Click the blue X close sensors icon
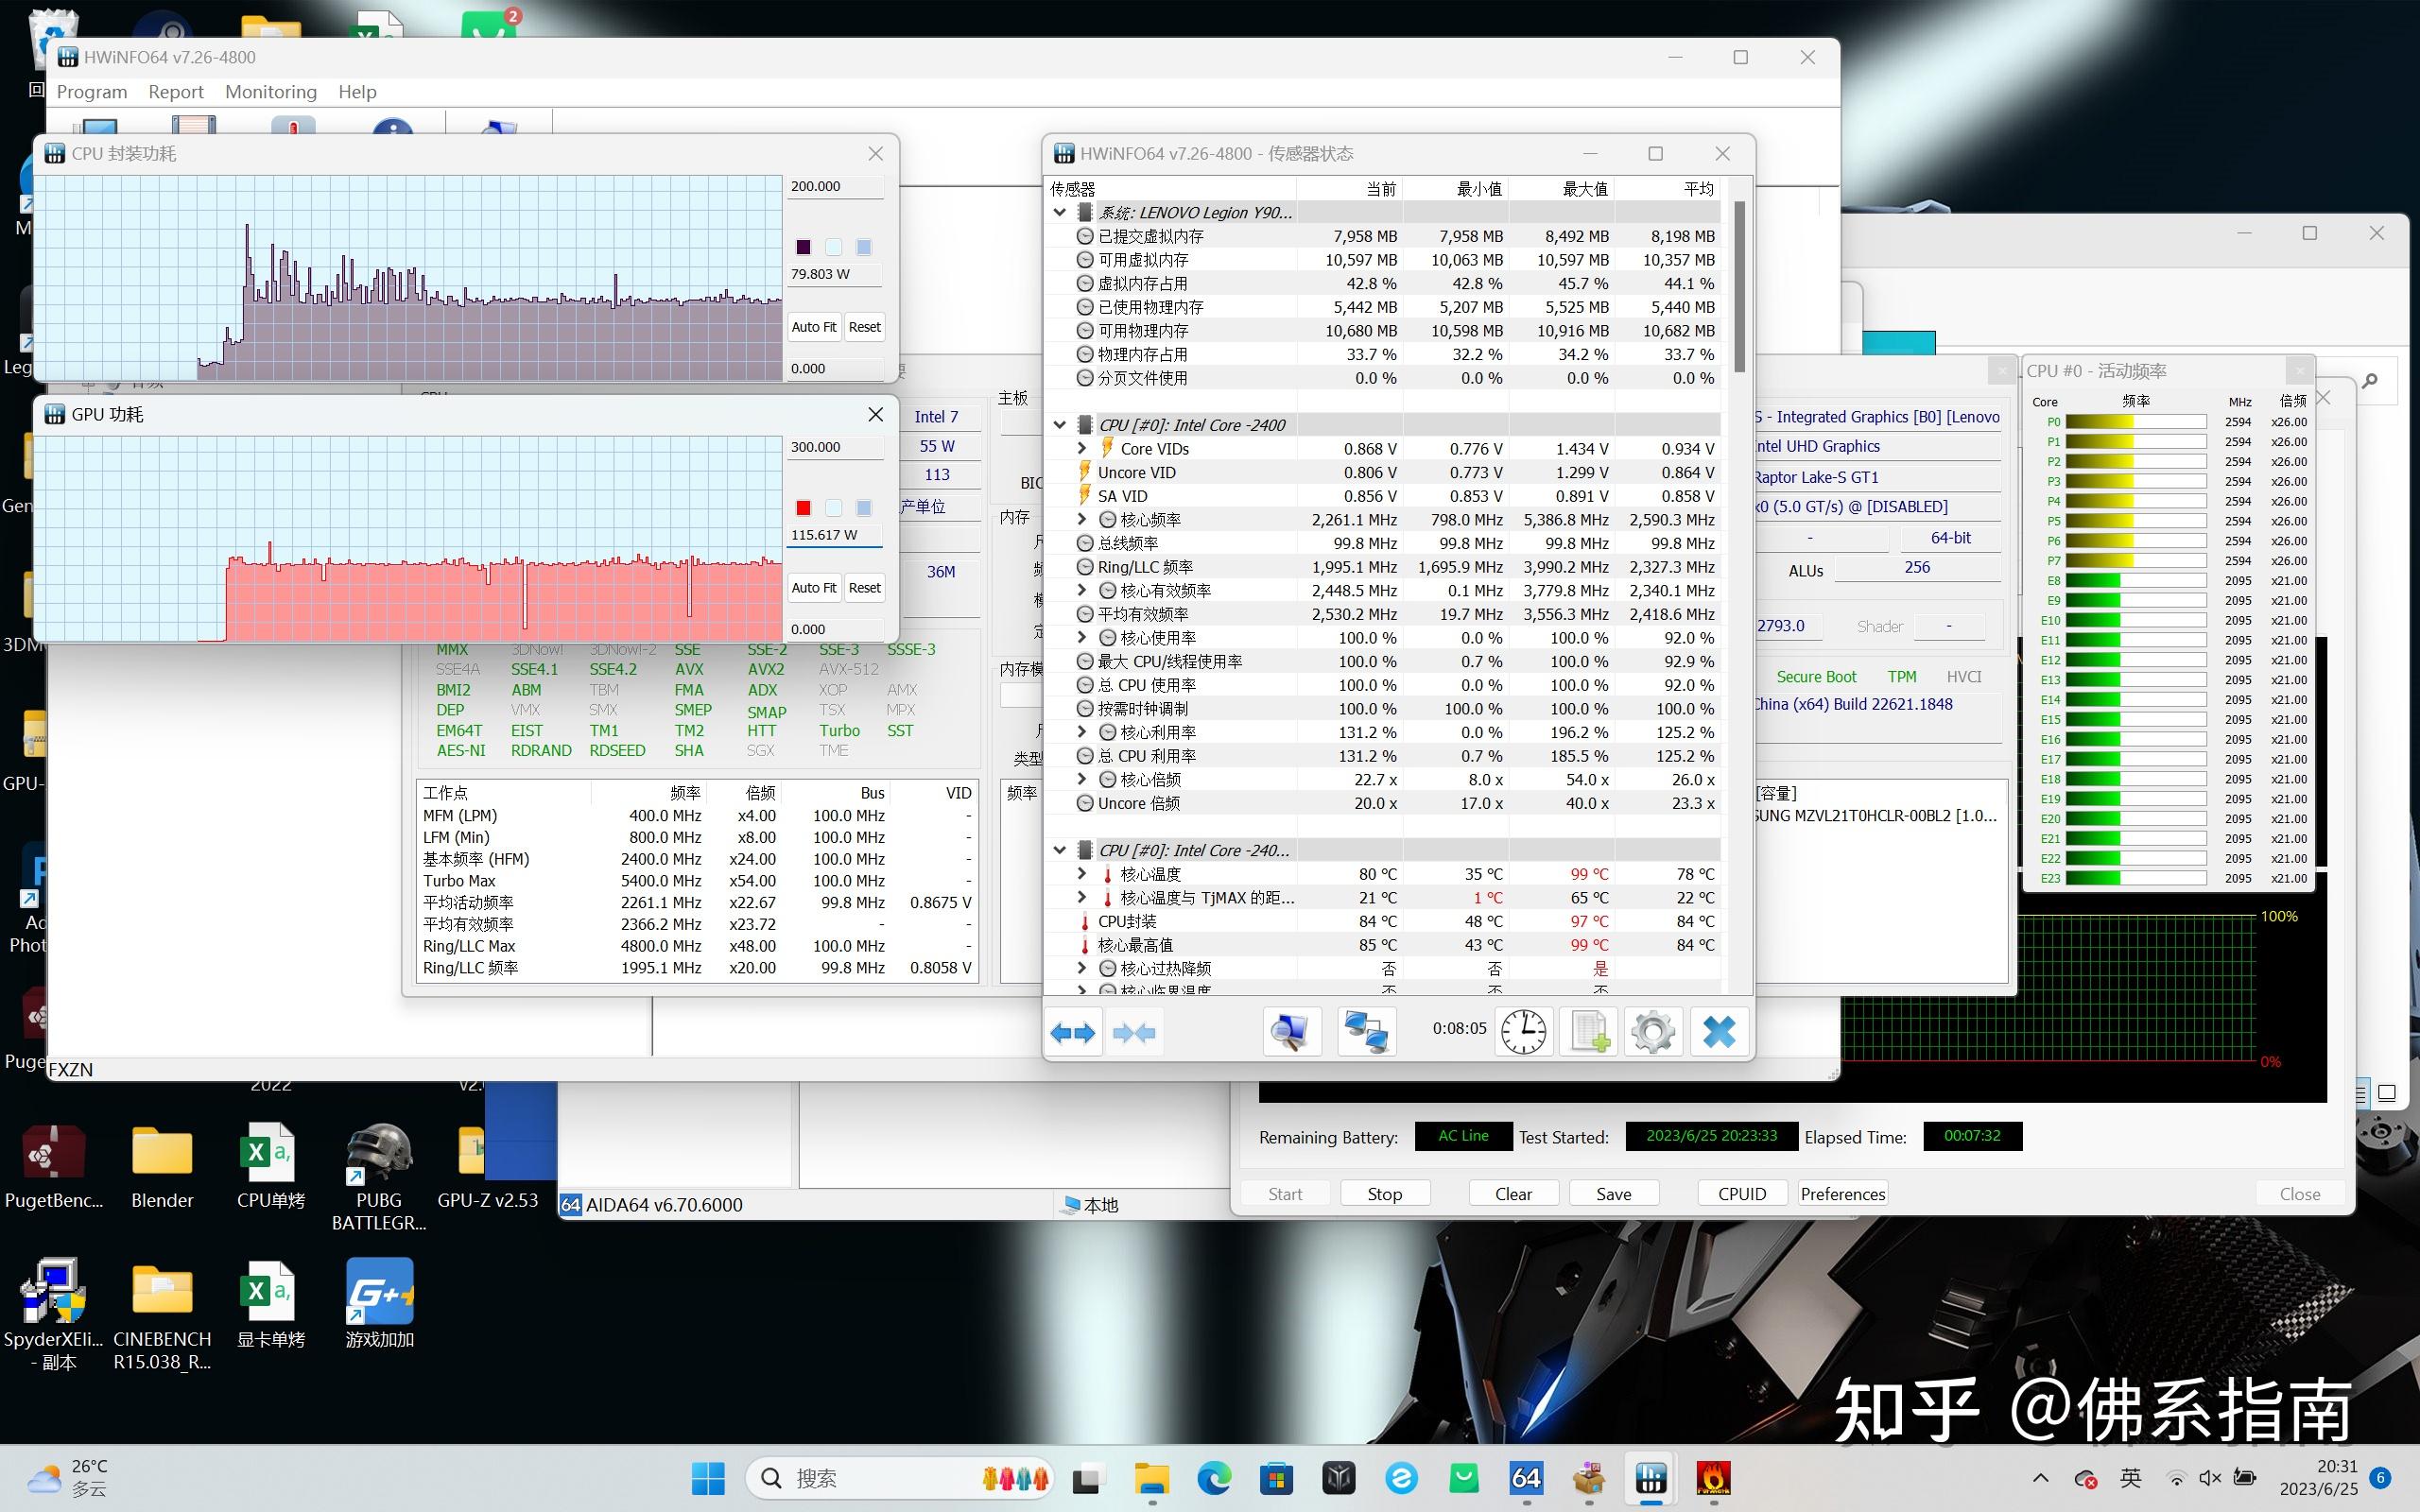 pyautogui.click(x=1719, y=1031)
